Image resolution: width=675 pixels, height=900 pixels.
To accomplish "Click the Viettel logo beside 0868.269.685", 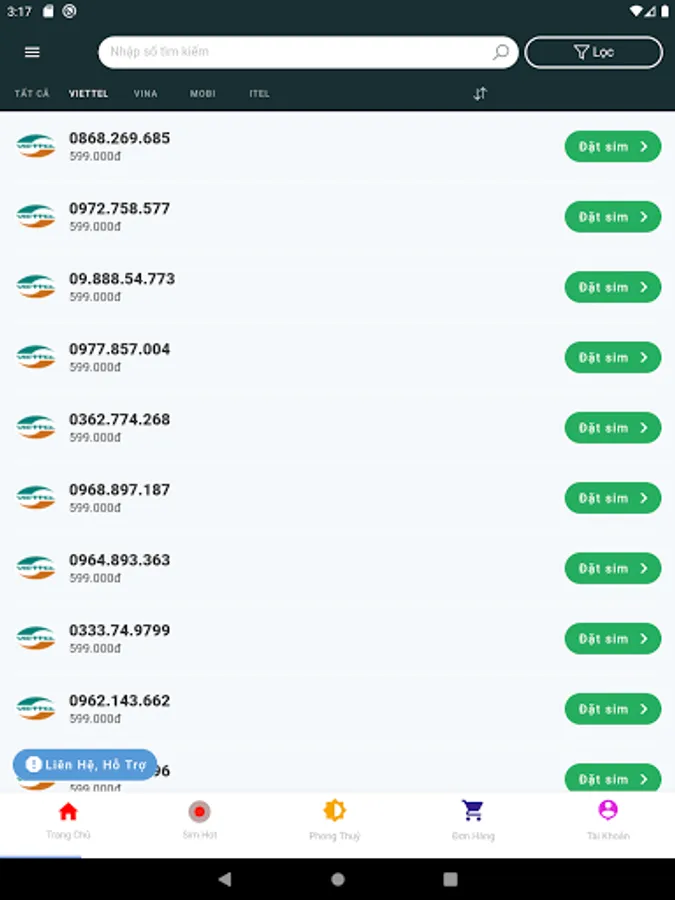I will point(36,146).
